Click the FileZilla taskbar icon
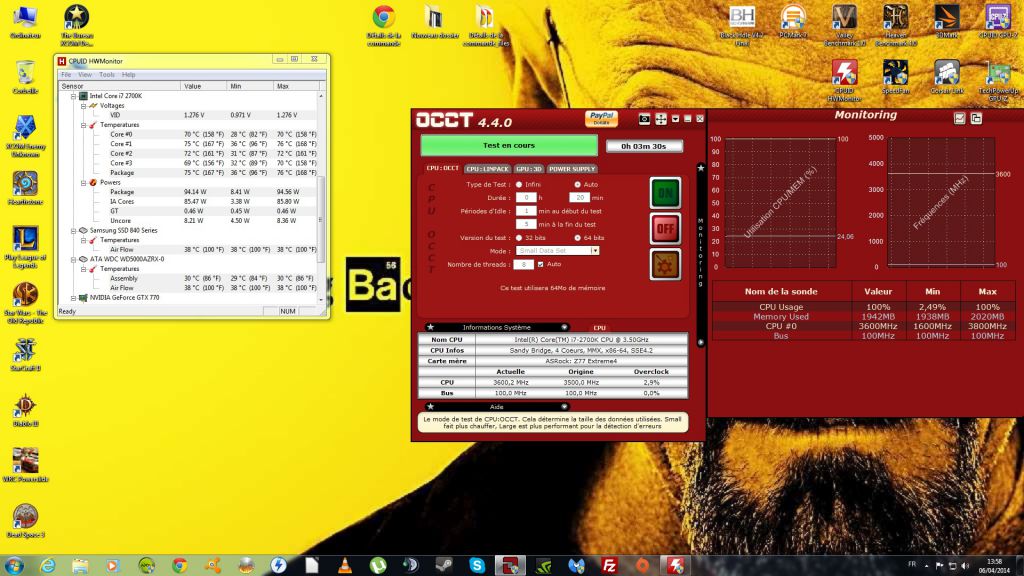Image resolution: width=1024 pixels, height=576 pixels. pos(609,565)
